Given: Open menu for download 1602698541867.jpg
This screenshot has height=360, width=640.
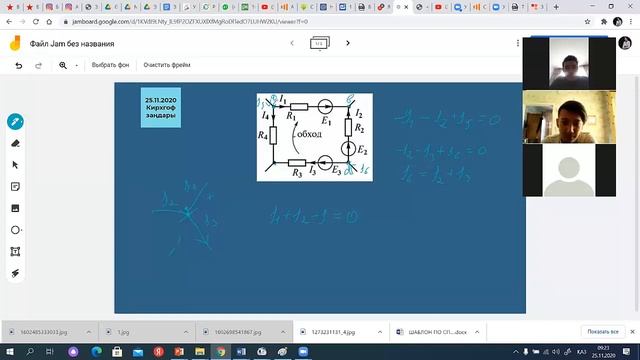Looking at the screenshot, I should click(x=283, y=332).
